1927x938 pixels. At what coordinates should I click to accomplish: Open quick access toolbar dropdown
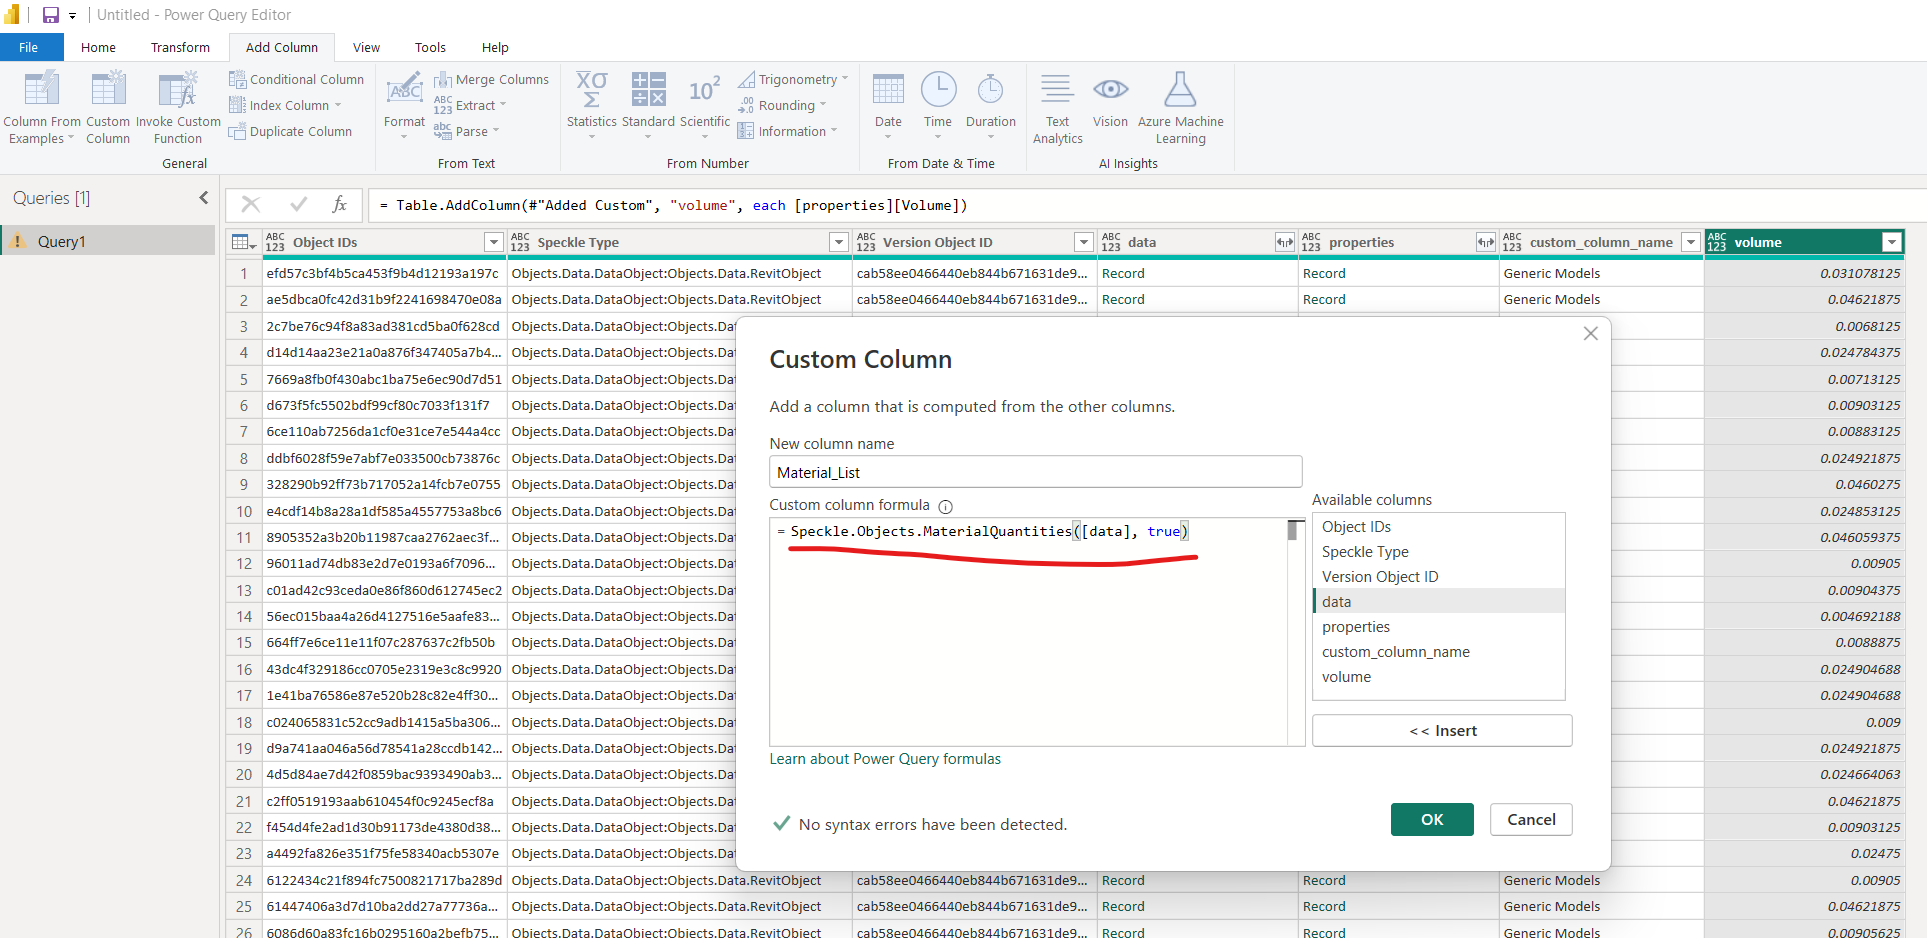click(72, 16)
